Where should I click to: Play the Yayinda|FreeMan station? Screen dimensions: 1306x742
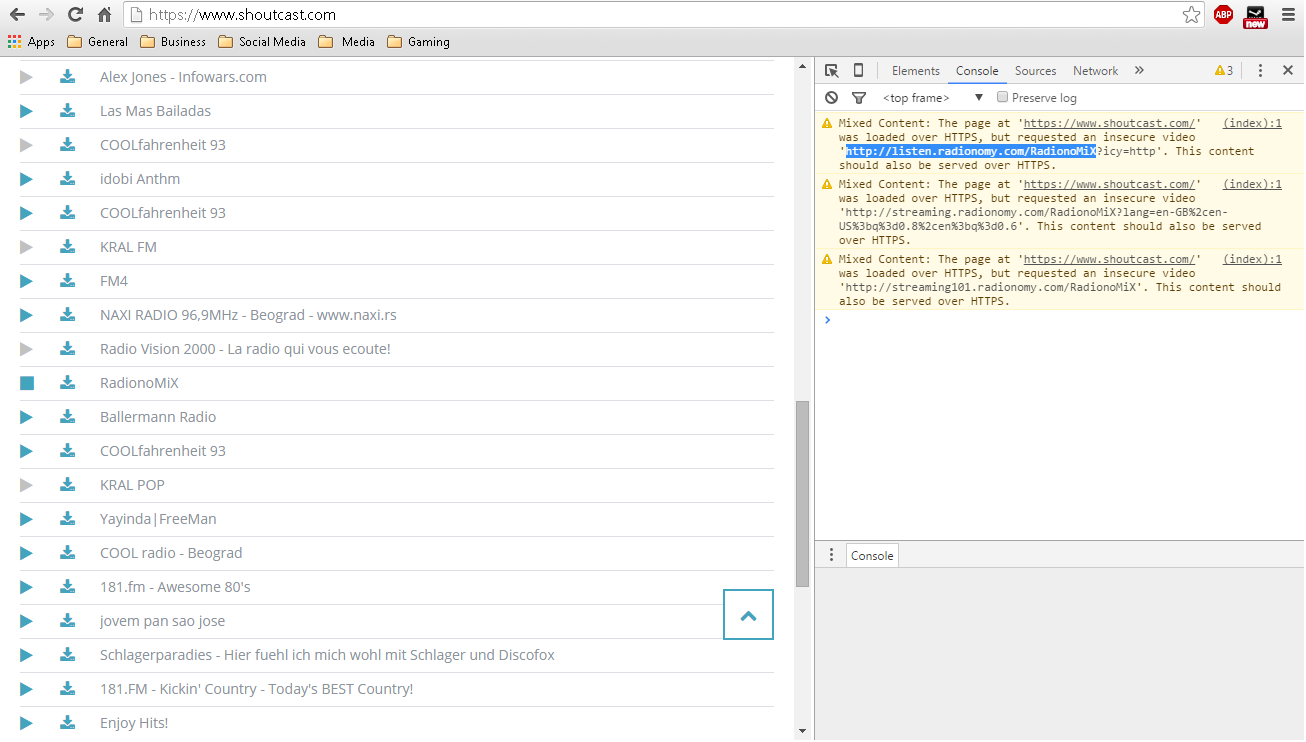click(26, 519)
